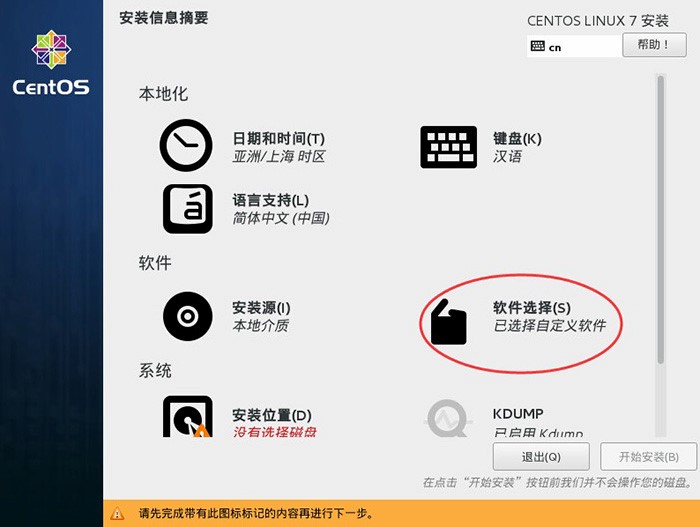700x527 pixels.
Task: Select 安装位置(D) entry
Action: [272, 415]
